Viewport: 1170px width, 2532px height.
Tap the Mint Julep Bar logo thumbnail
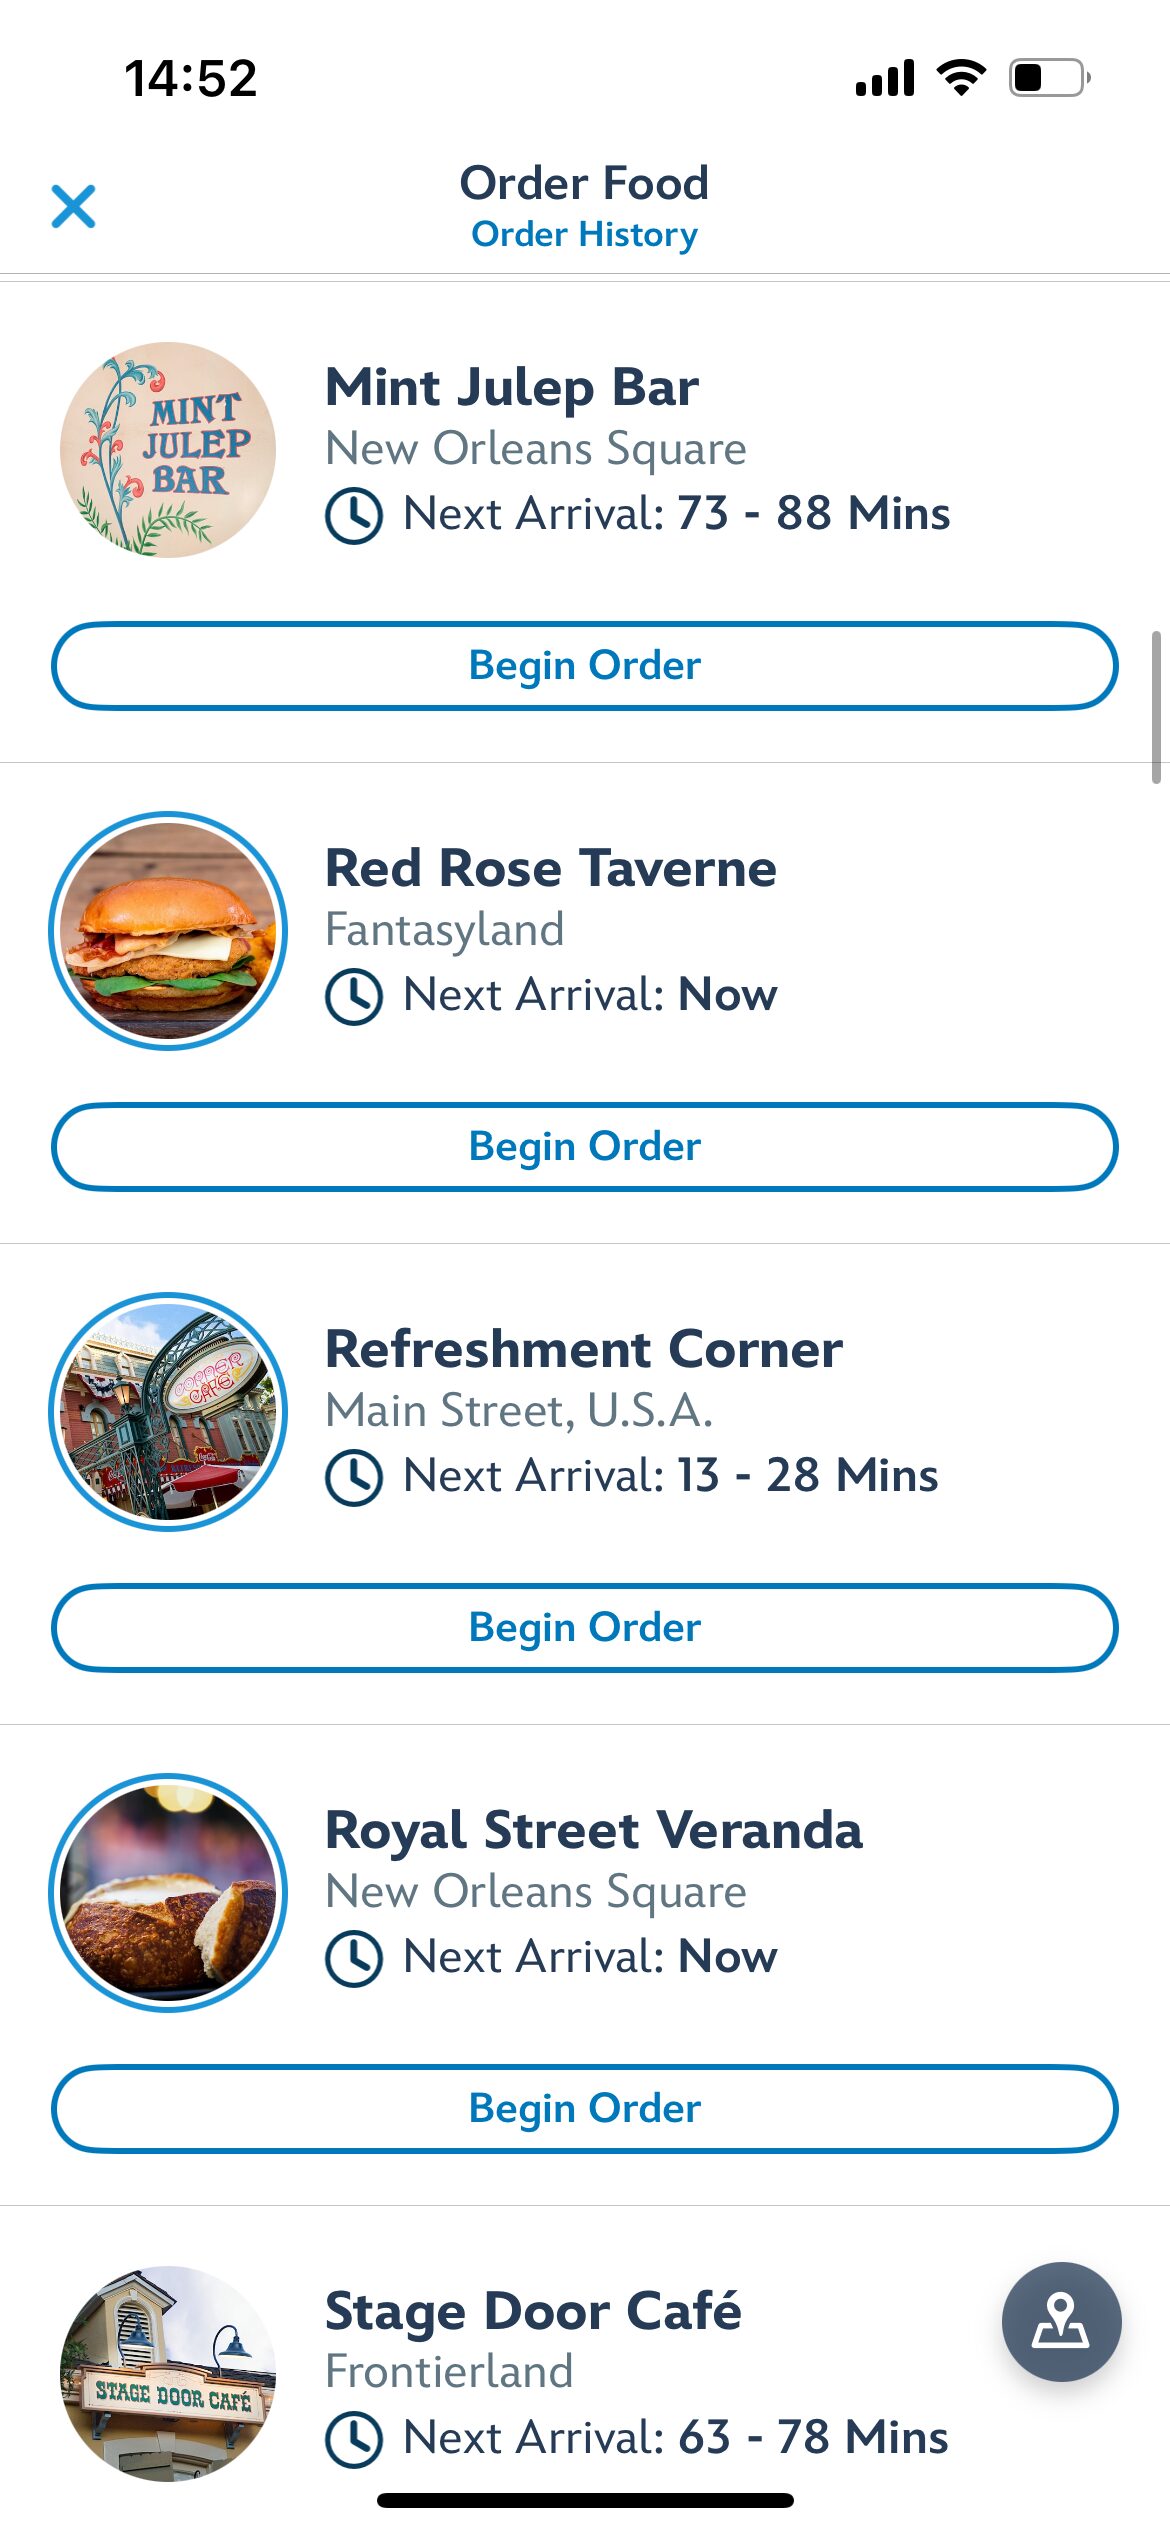[x=168, y=450]
